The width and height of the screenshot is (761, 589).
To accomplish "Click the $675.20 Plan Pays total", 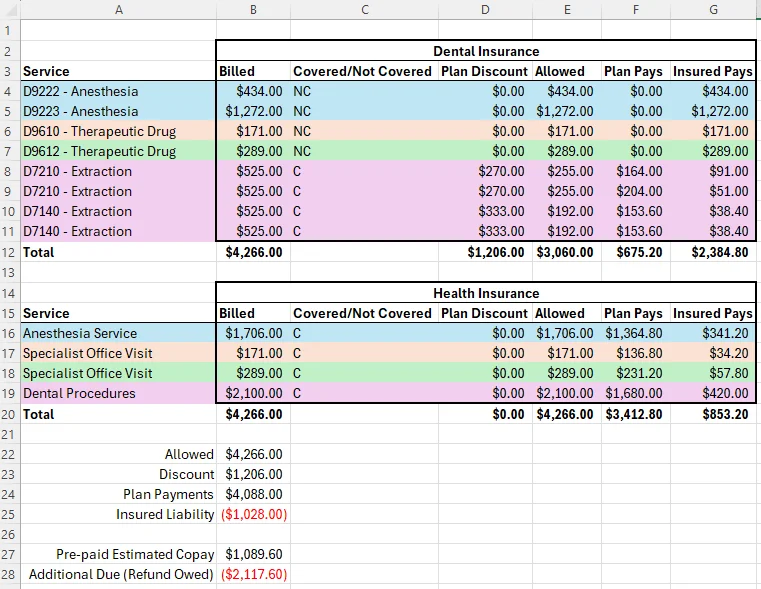I will coord(636,252).
